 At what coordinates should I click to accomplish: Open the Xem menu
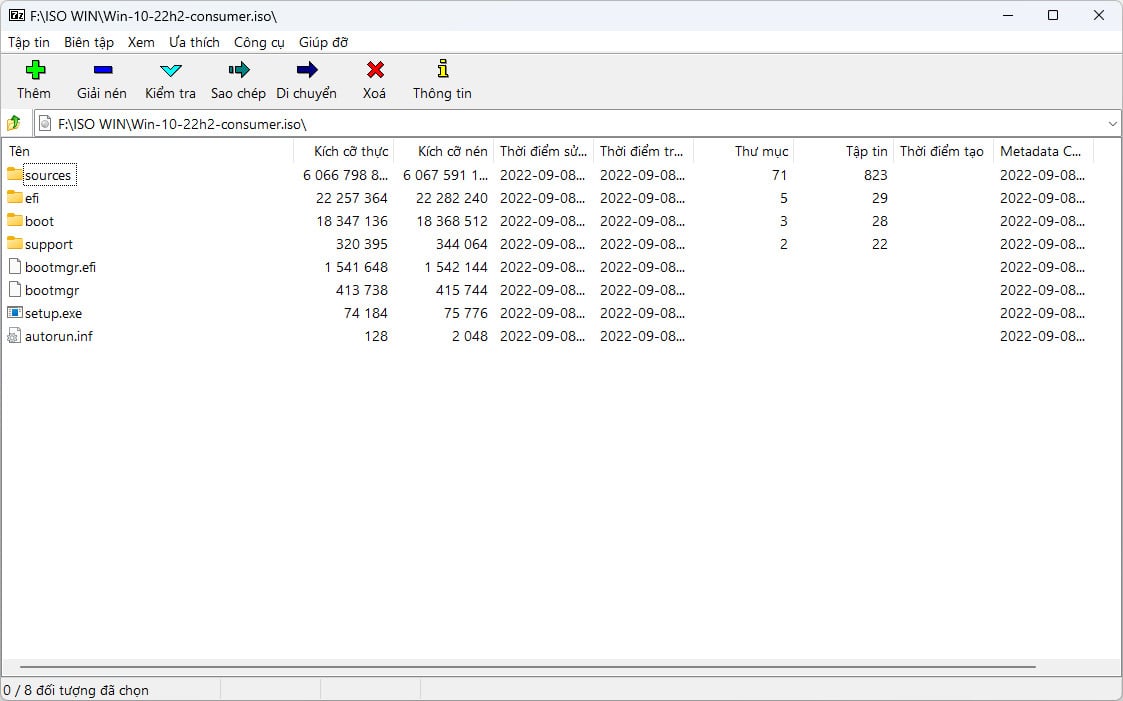tap(141, 42)
